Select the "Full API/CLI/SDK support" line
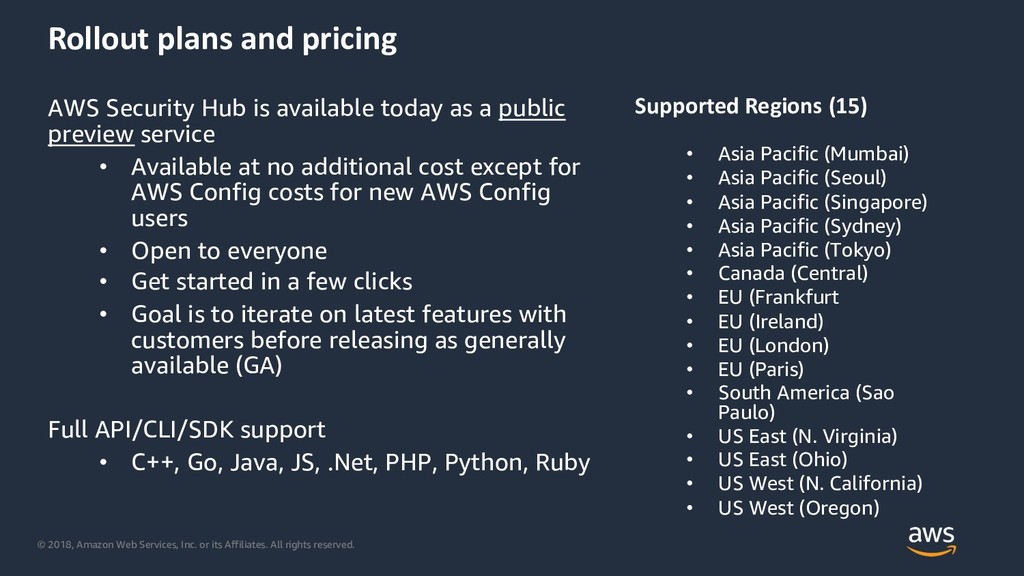1024x576 pixels. (x=186, y=430)
